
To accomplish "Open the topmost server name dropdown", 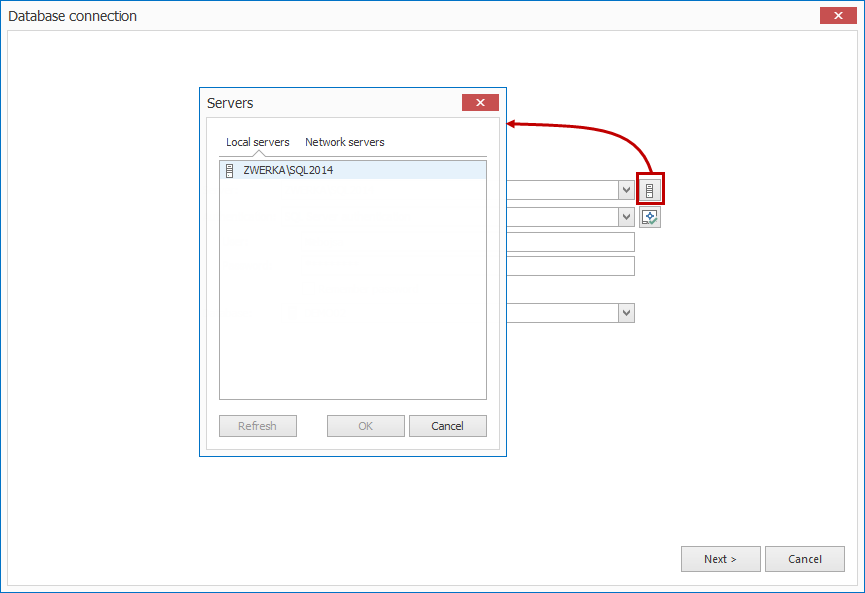I will coord(626,190).
